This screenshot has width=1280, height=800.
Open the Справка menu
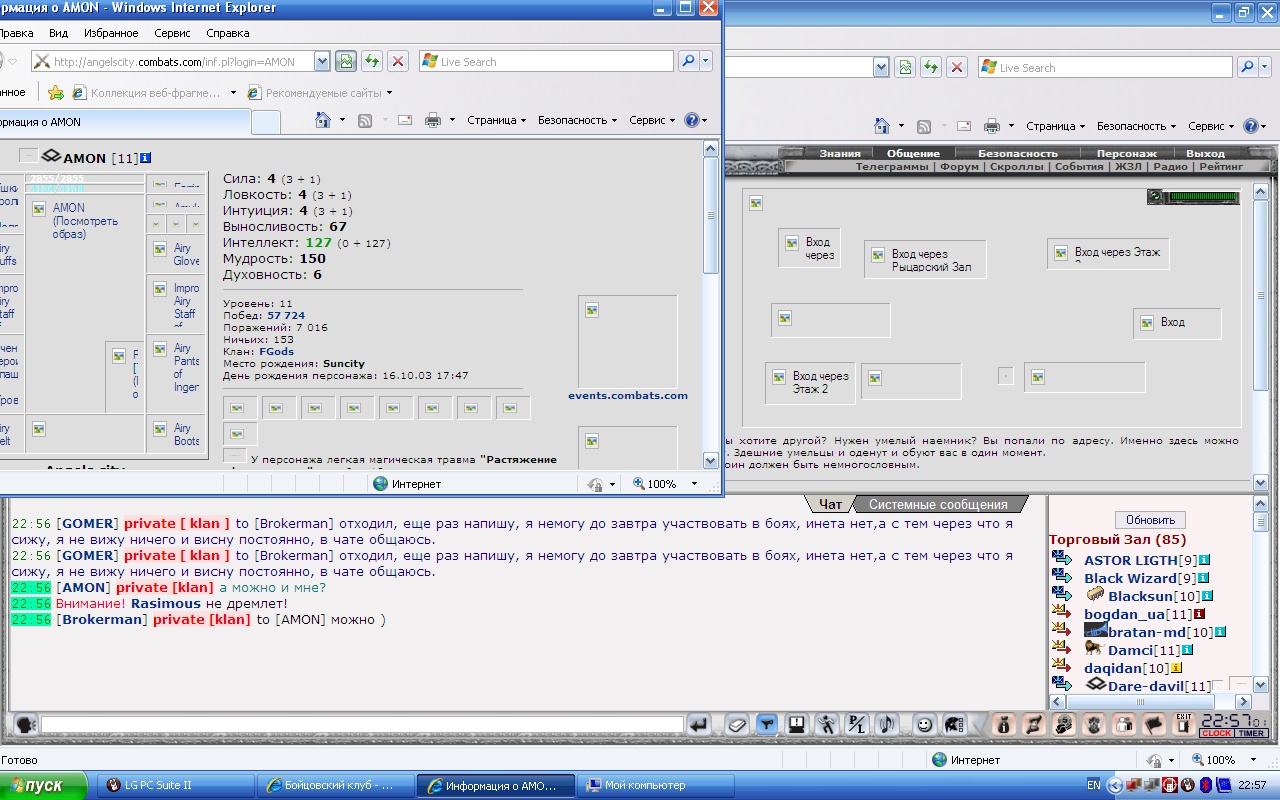point(228,33)
